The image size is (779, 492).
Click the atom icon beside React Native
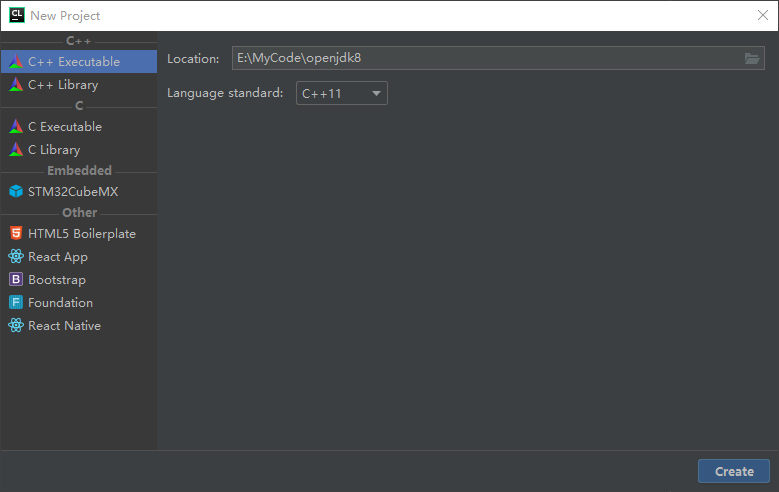tap(16, 326)
